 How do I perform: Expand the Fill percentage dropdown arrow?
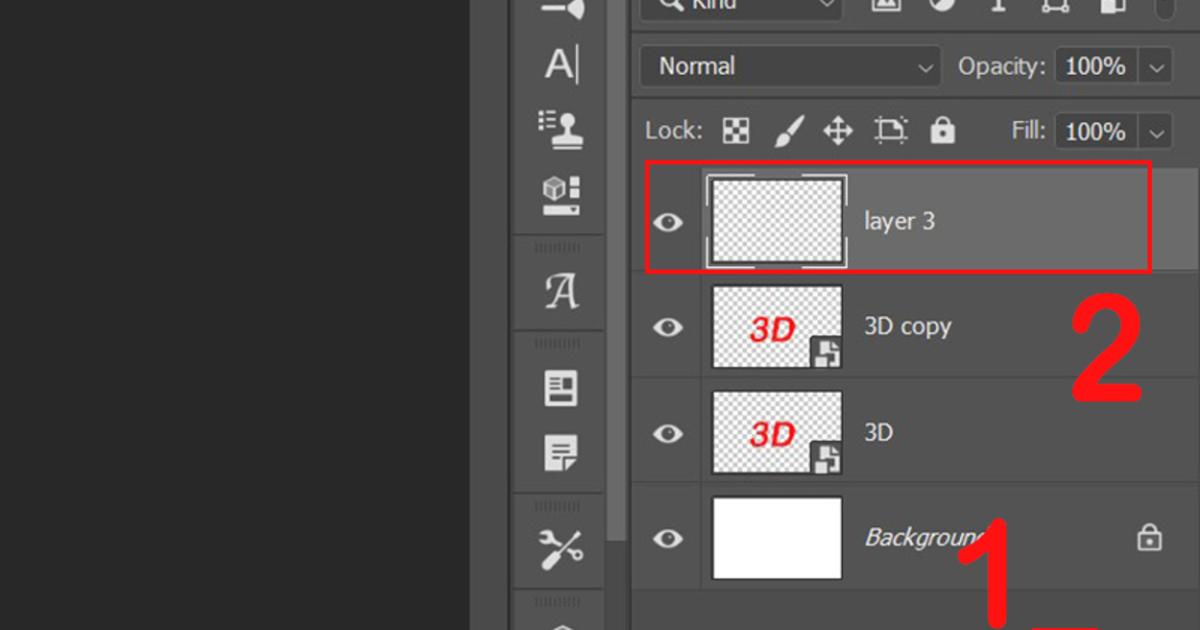1157,132
